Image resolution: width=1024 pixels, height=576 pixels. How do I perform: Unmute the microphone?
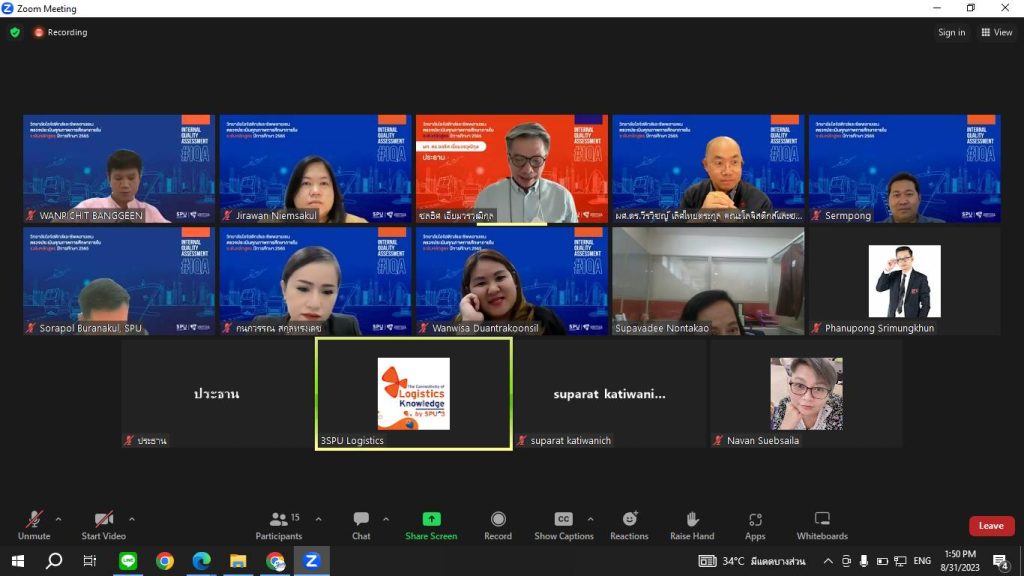[x=34, y=526]
